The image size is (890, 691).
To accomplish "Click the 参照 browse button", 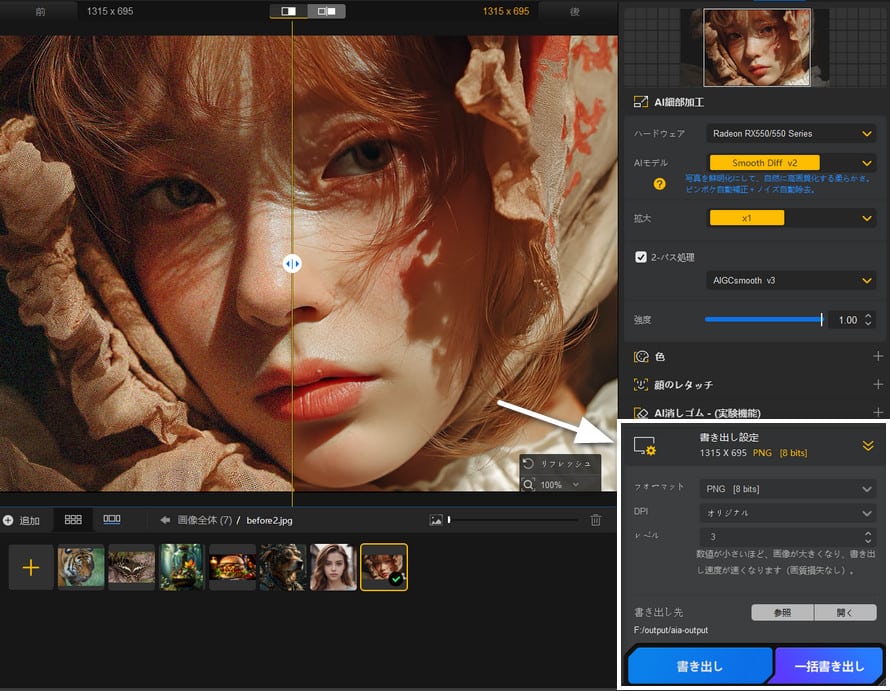I will point(782,612).
